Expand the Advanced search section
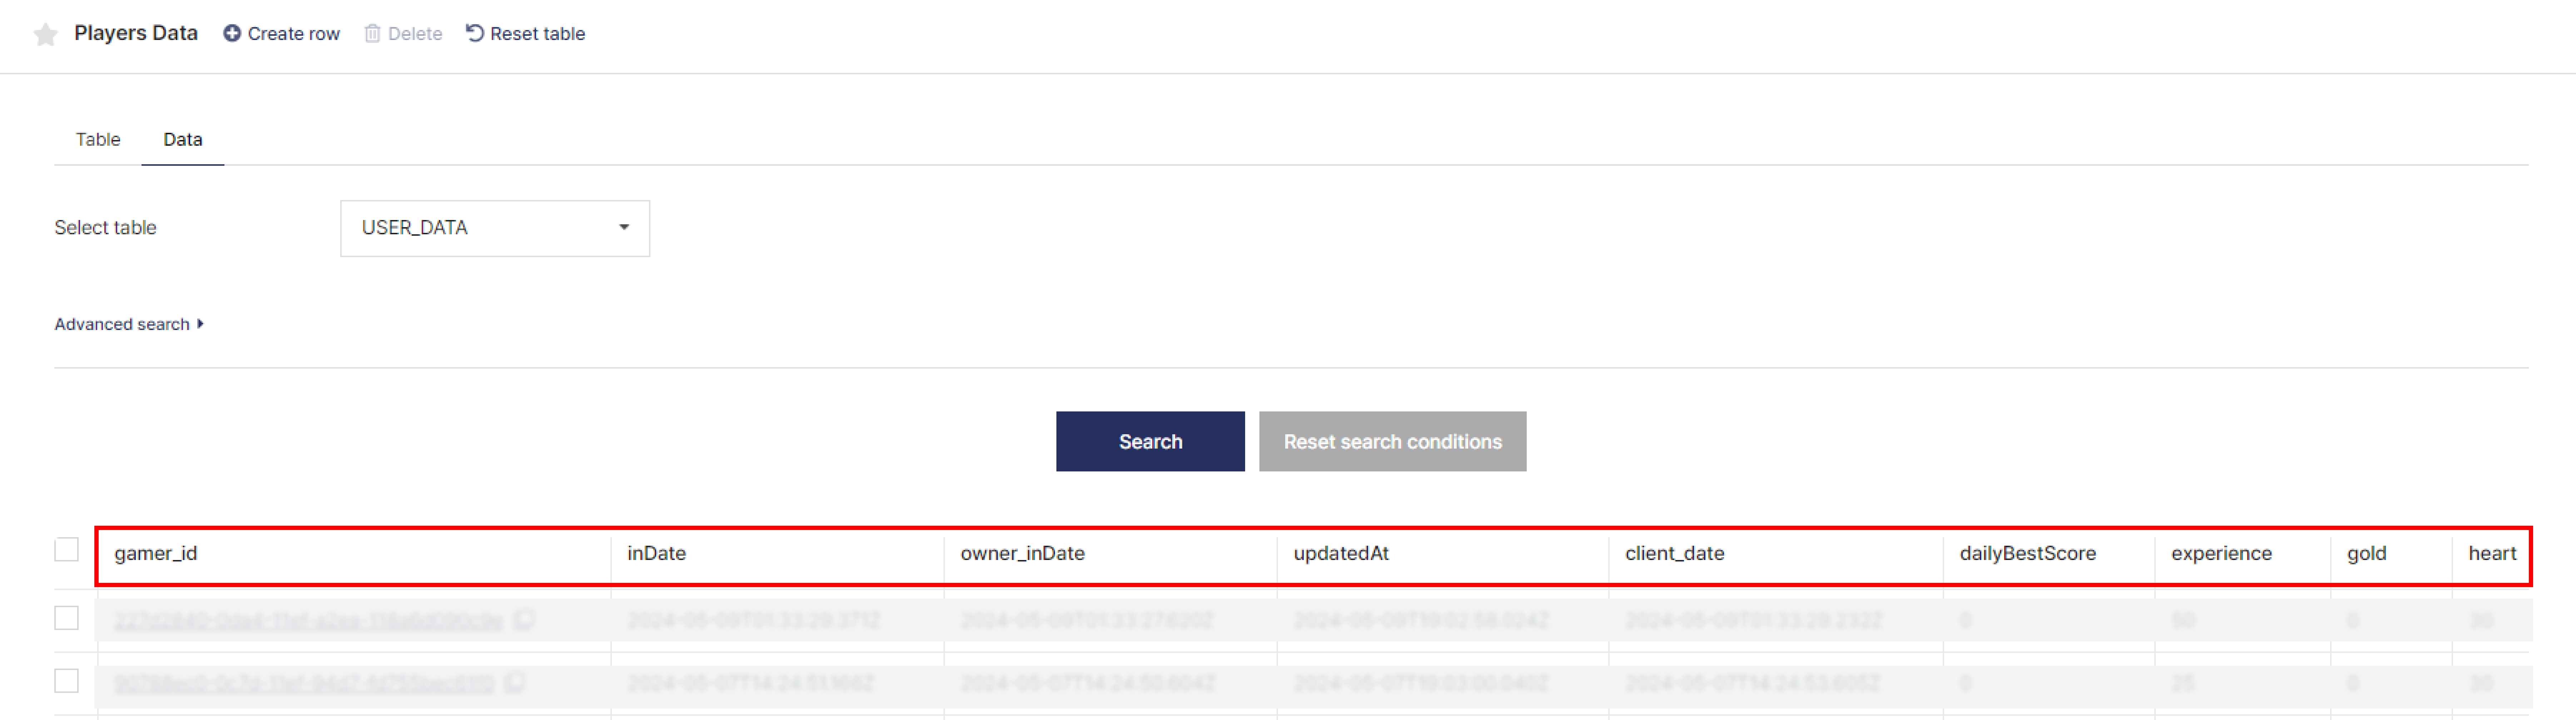Image resolution: width=2576 pixels, height=720 pixels. click(x=129, y=324)
